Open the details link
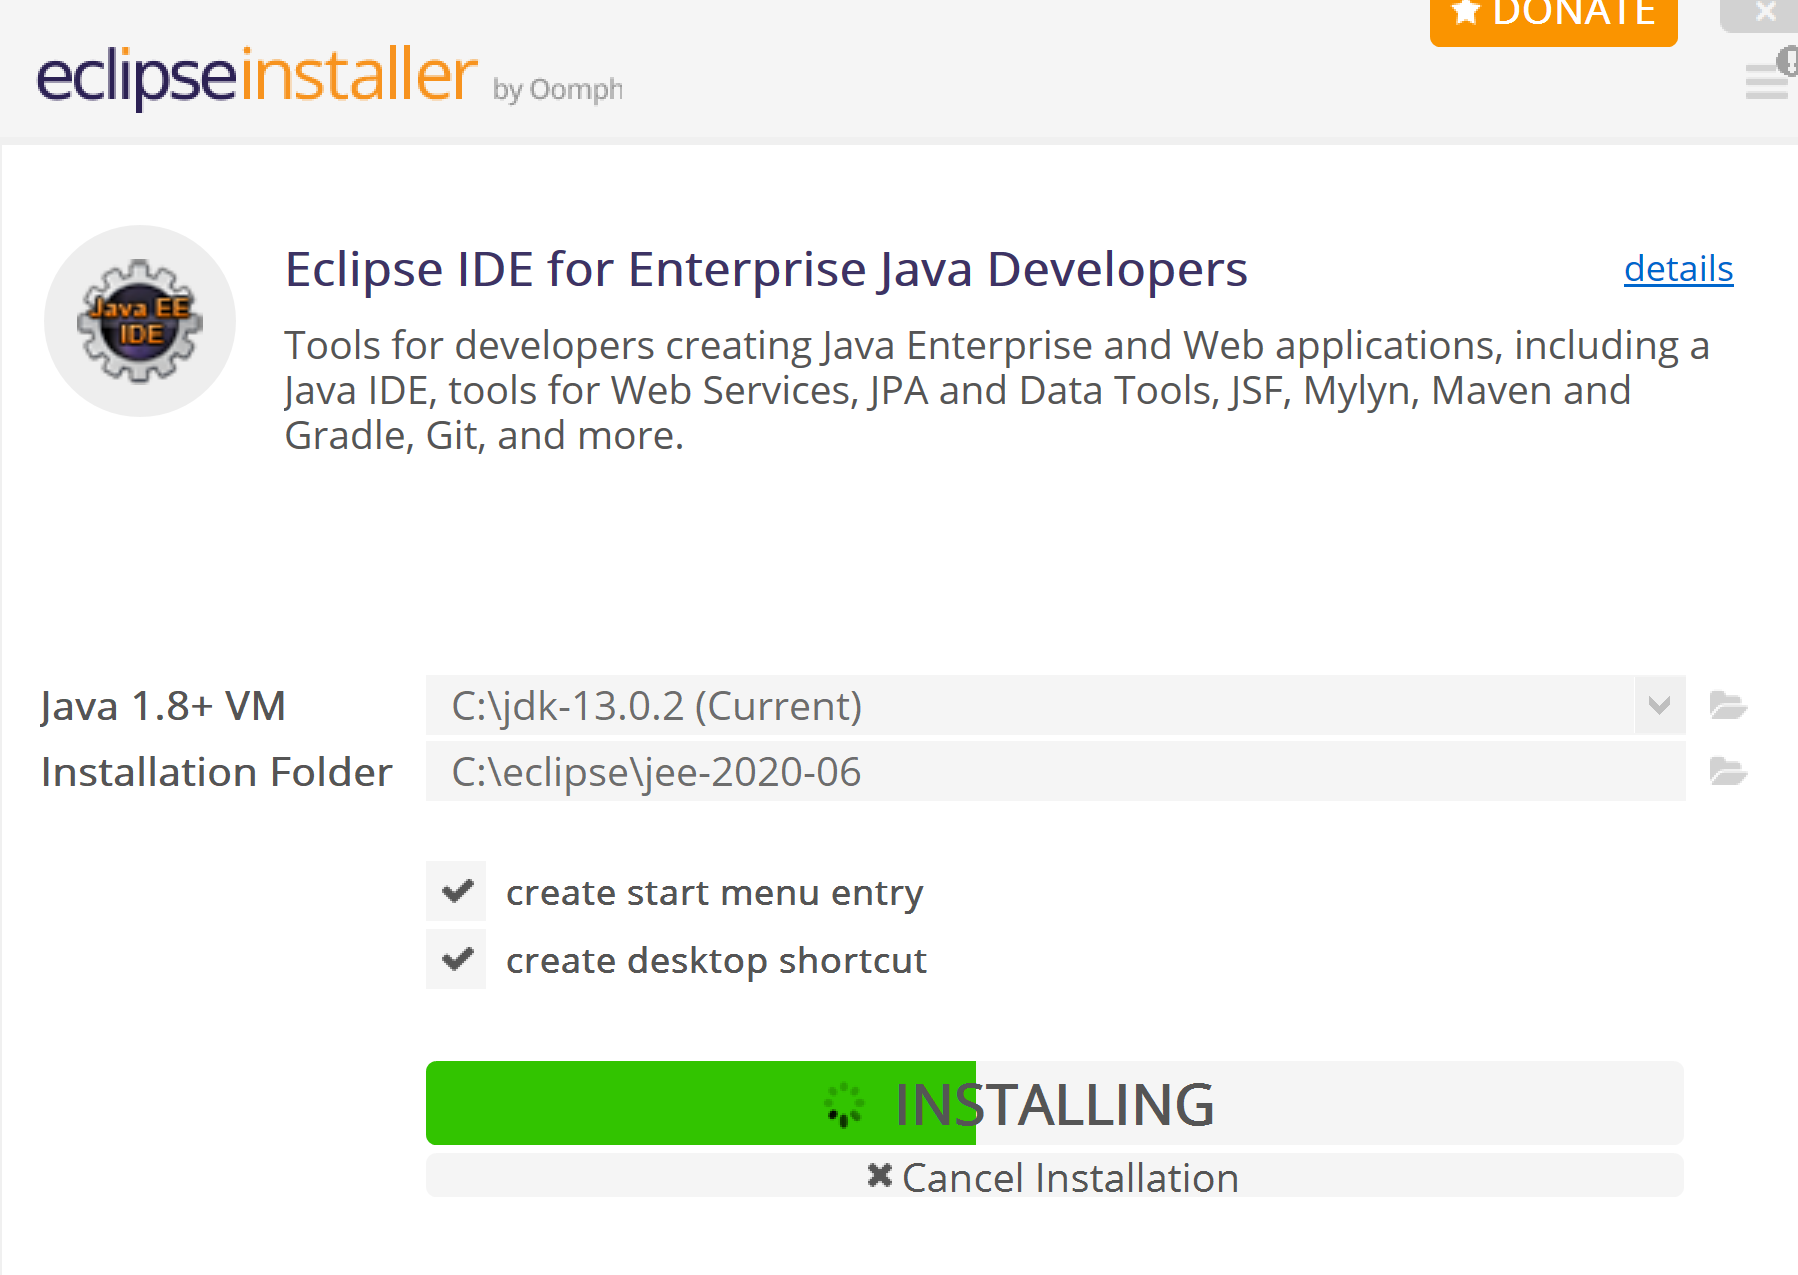The image size is (1798, 1275). pos(1678,269)
